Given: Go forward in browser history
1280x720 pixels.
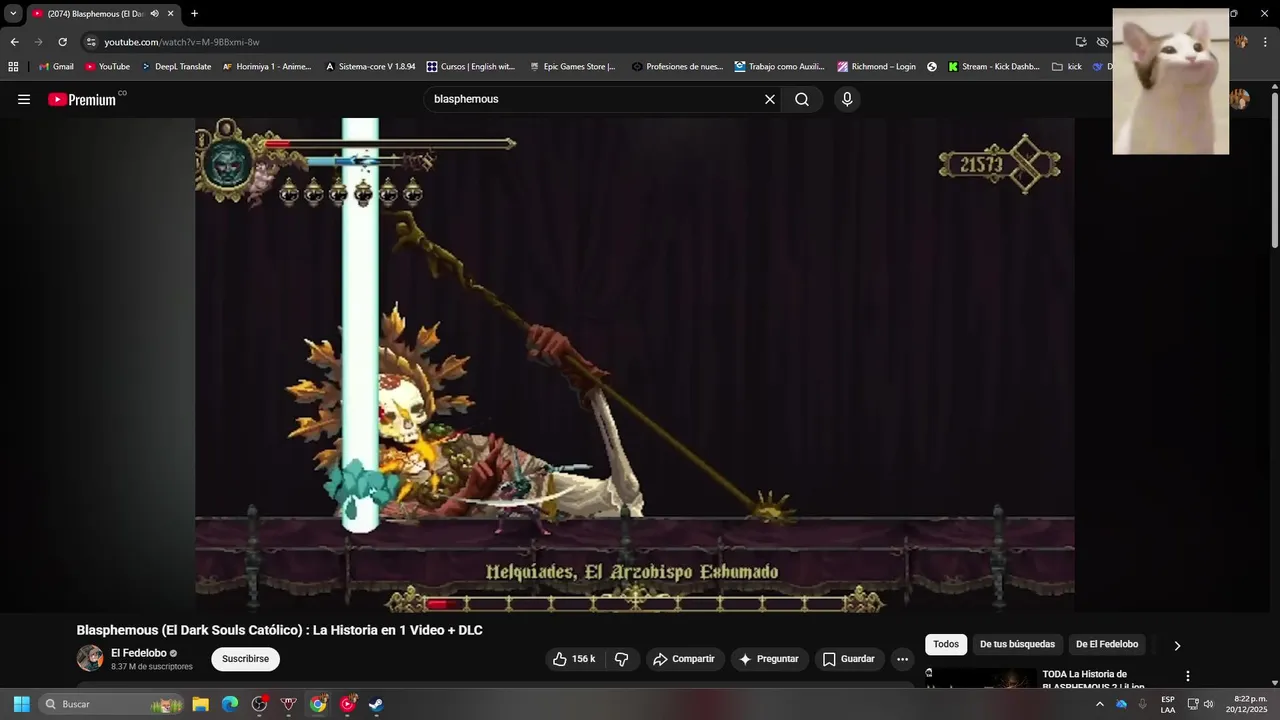Looking at the screenshot, I should coord(38,42).
